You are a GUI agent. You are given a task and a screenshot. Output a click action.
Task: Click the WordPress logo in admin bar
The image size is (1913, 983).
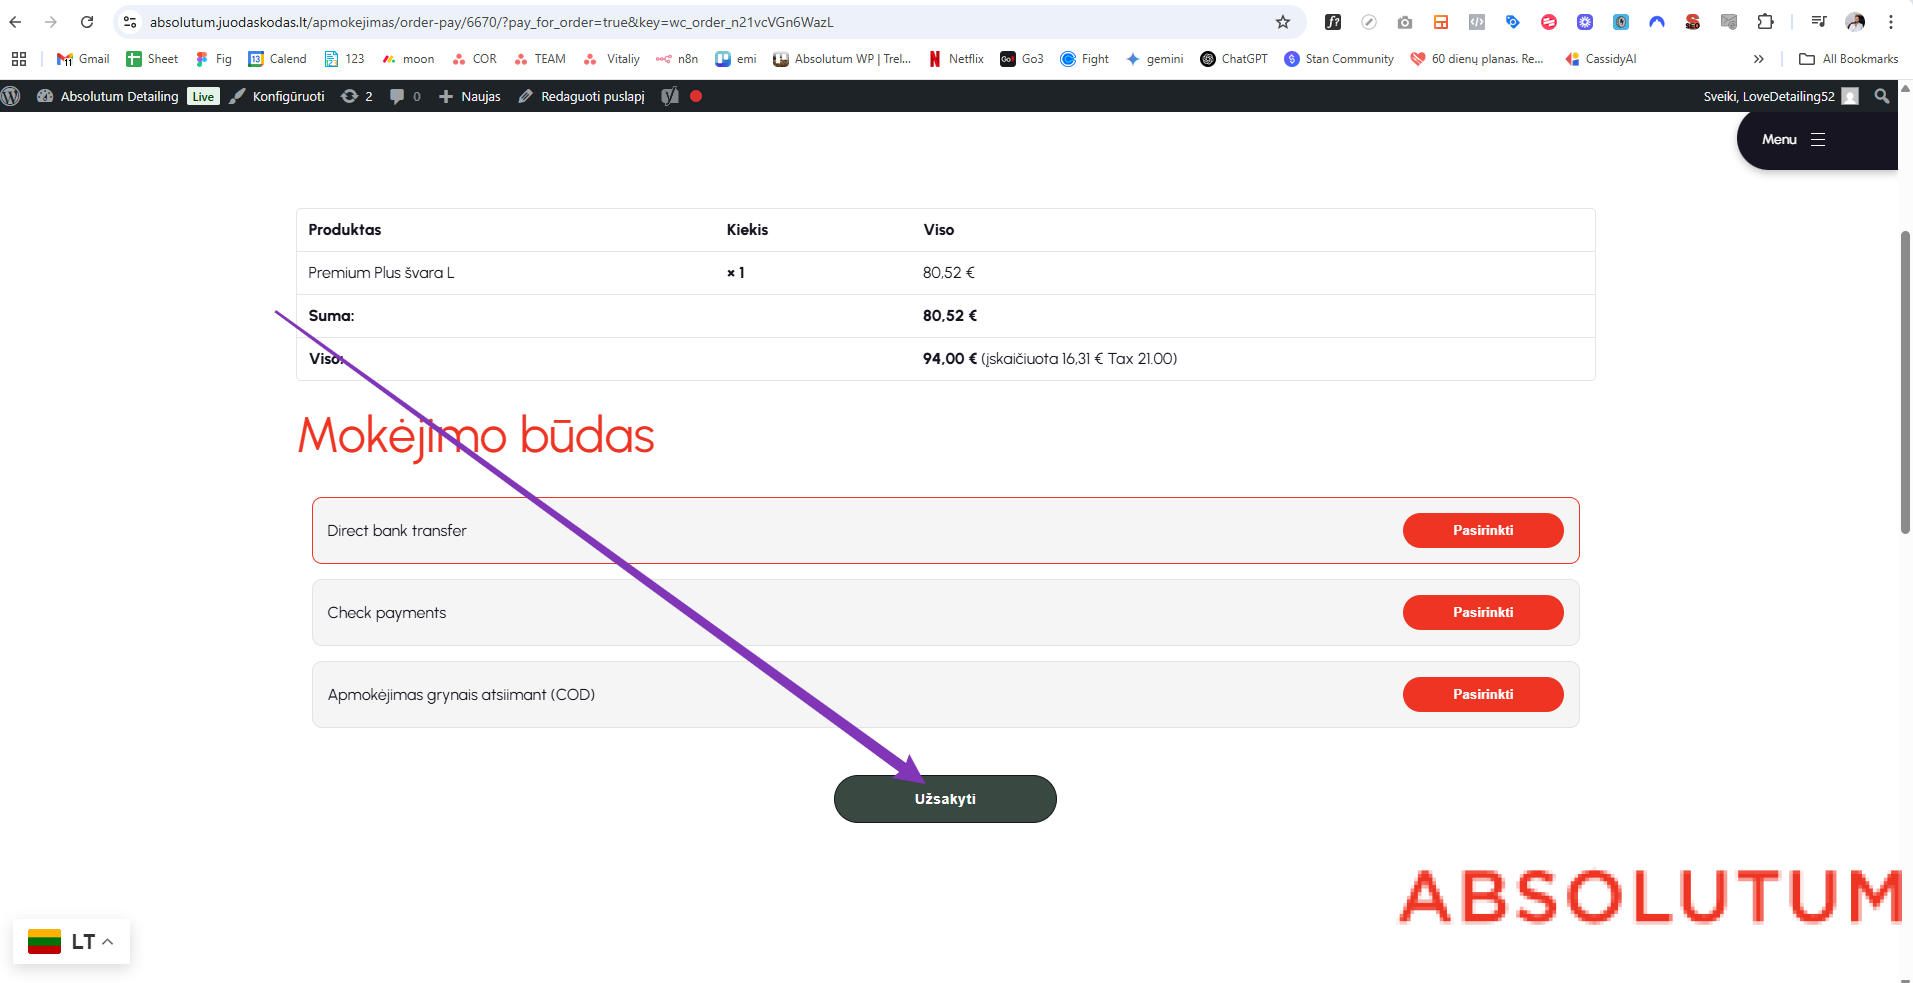[11, 96]
